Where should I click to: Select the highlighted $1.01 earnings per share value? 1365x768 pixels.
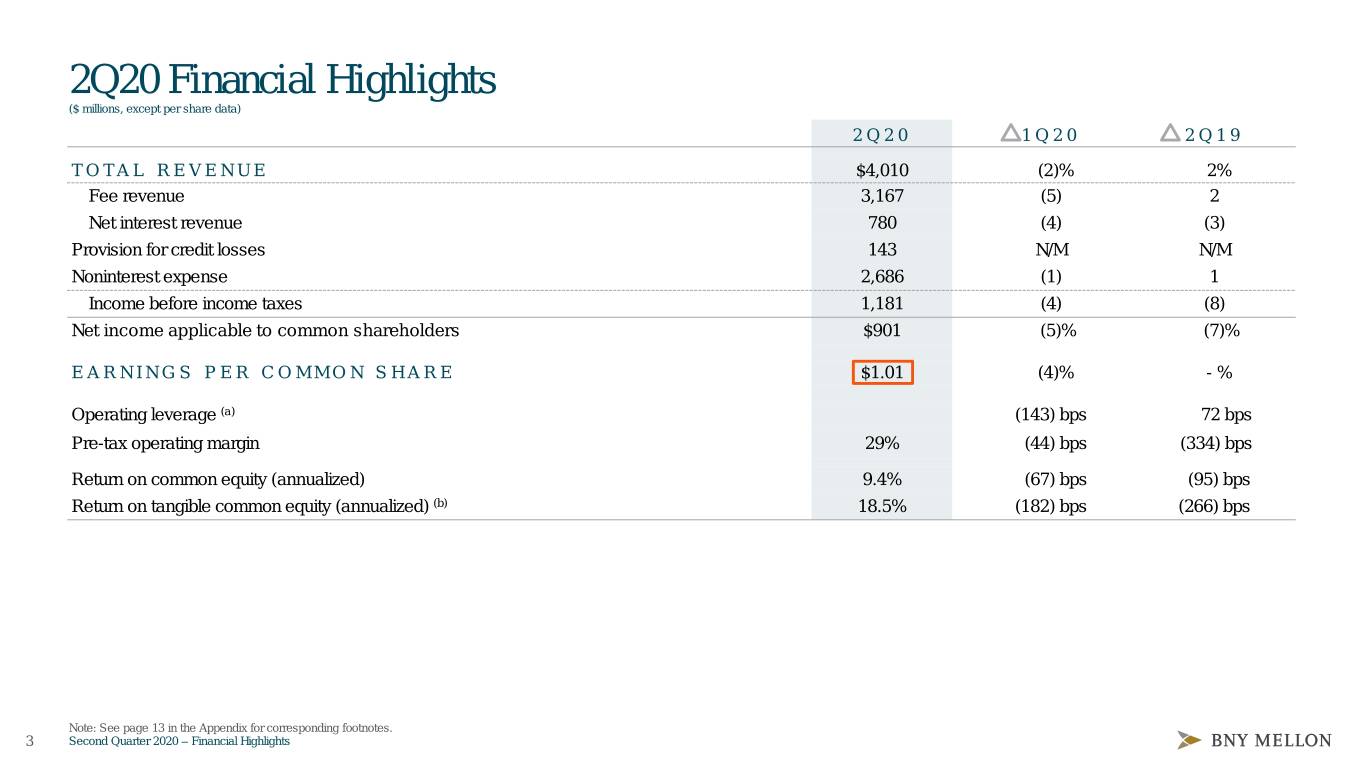(x=882, y=372)
